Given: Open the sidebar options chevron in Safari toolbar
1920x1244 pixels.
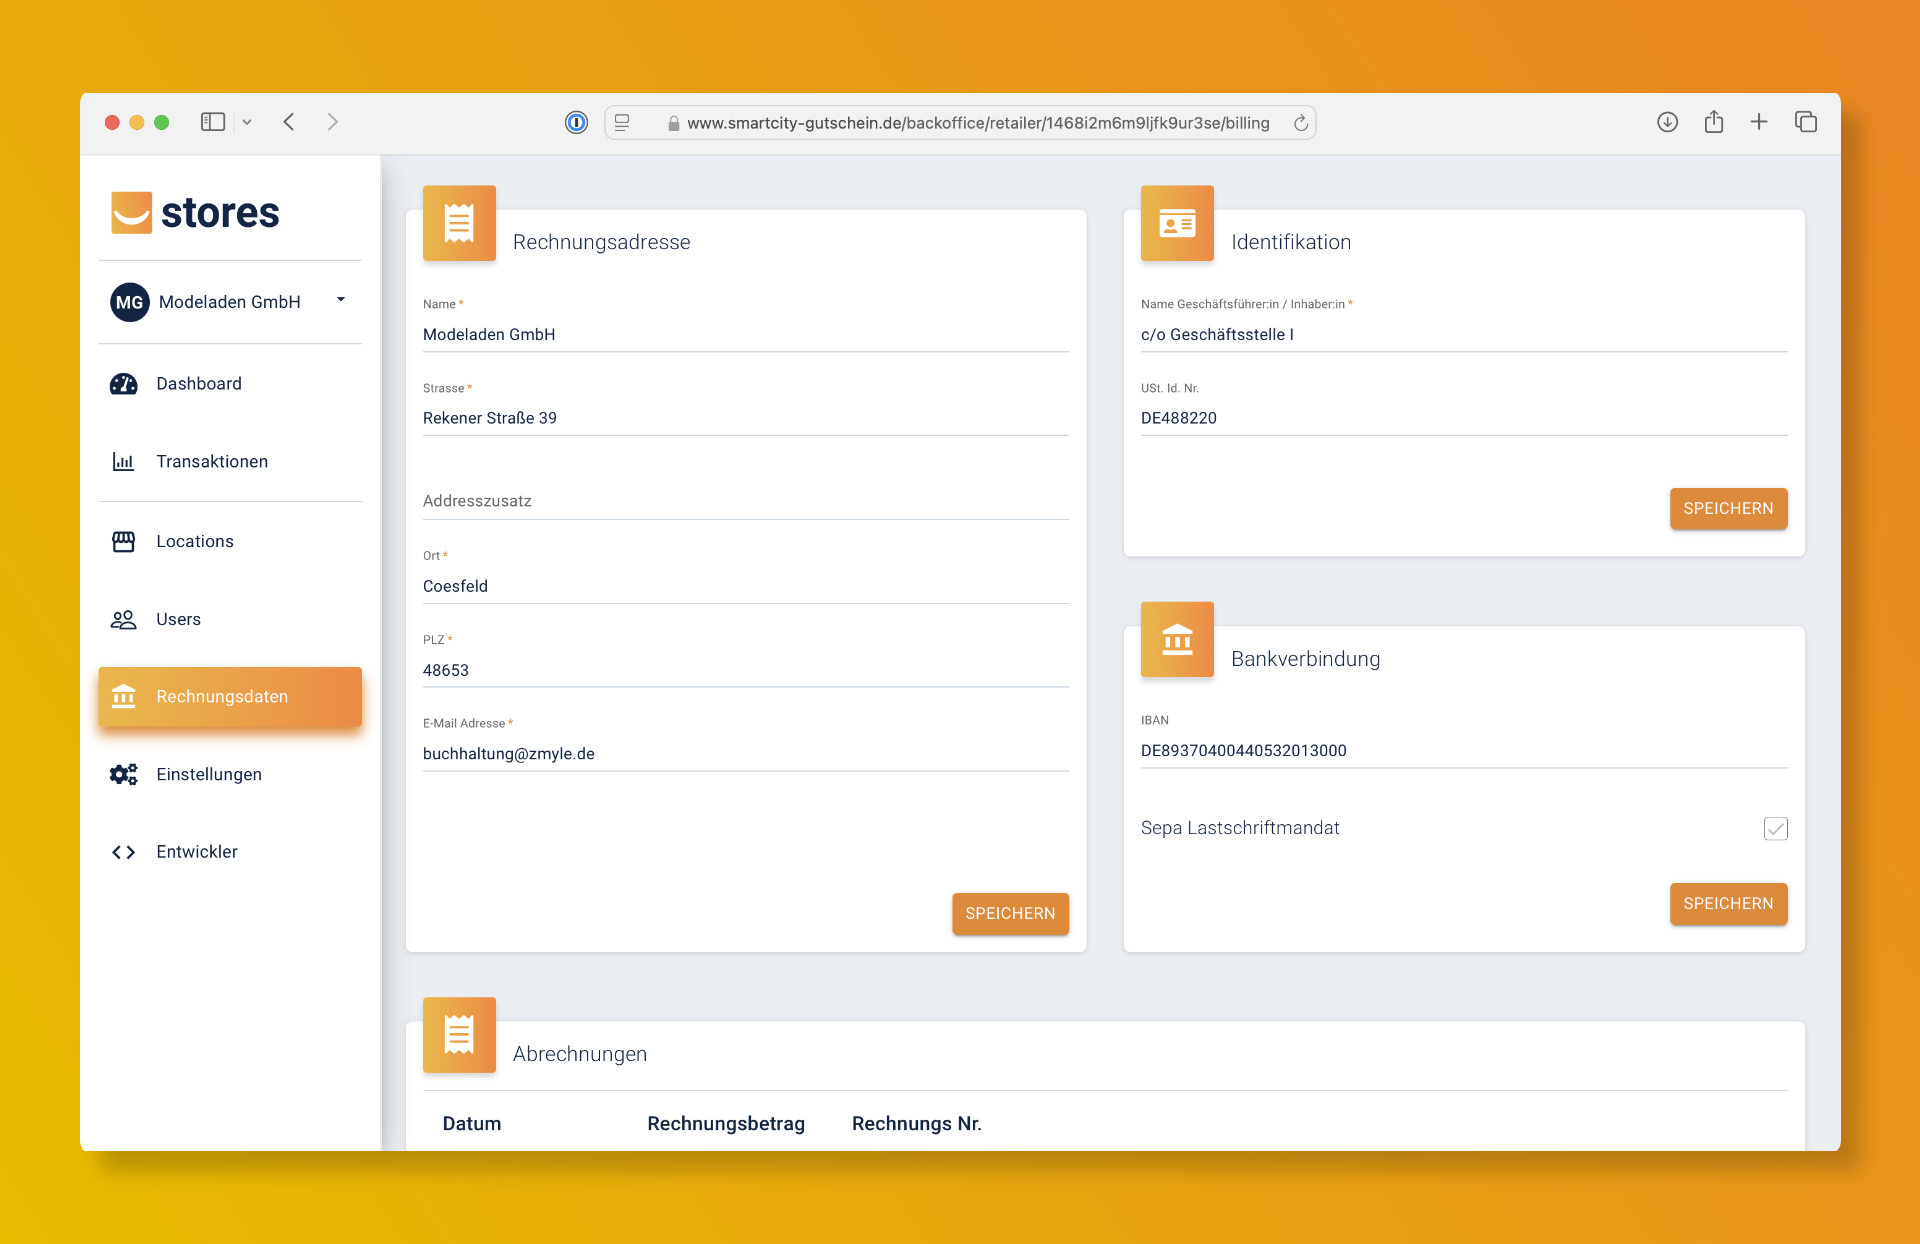Looking at the screenshot, I should pyautogui.click(x=247, y=123).
